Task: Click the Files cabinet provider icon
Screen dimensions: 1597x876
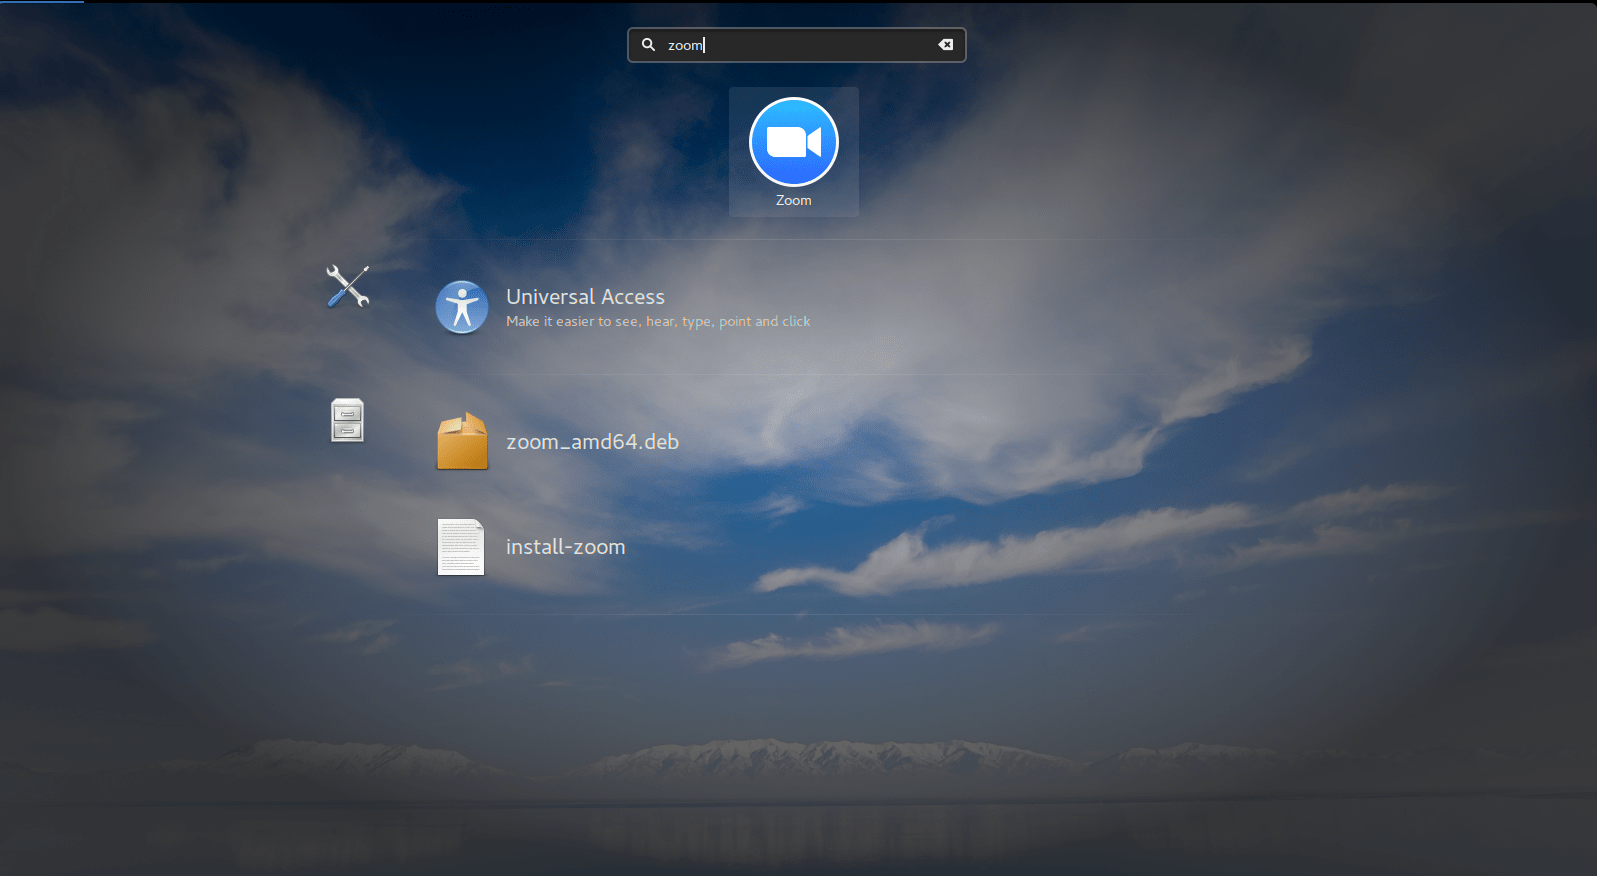Action: (x=347, y=420)
